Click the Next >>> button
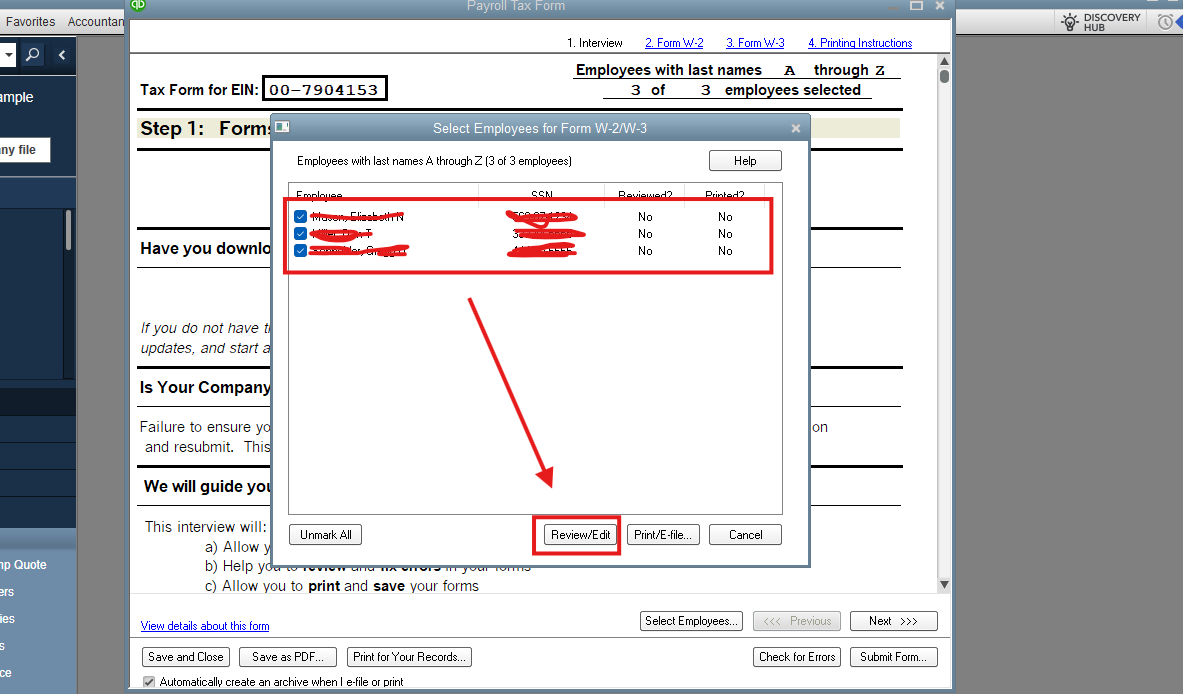Image resolution: width=1183 pixels, height=694 pixels. coord(893,621)
